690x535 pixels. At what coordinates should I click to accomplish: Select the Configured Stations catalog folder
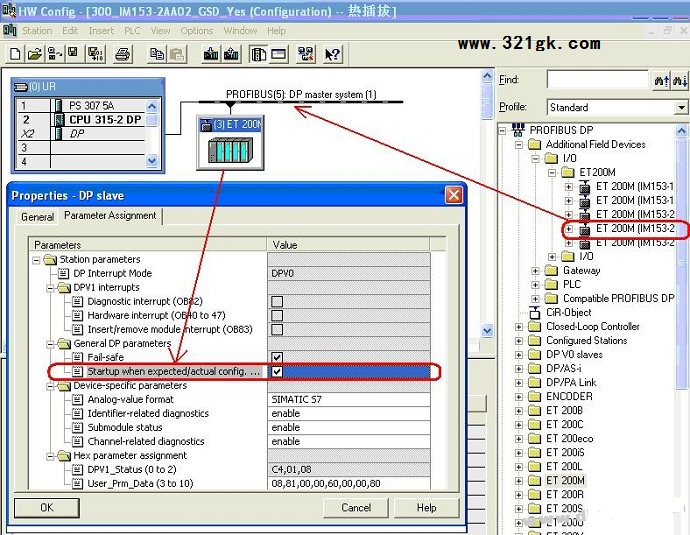click(x=587, y=341)
